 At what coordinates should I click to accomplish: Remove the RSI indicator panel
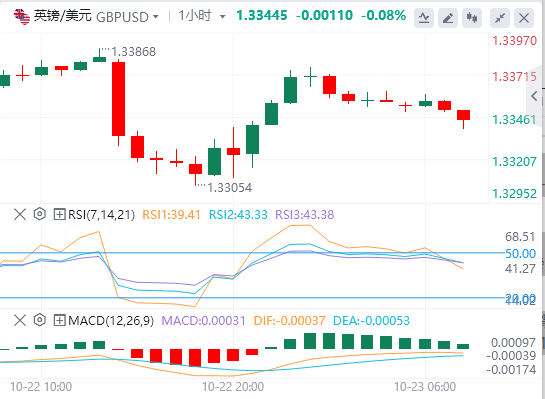[x=20, y=214]
